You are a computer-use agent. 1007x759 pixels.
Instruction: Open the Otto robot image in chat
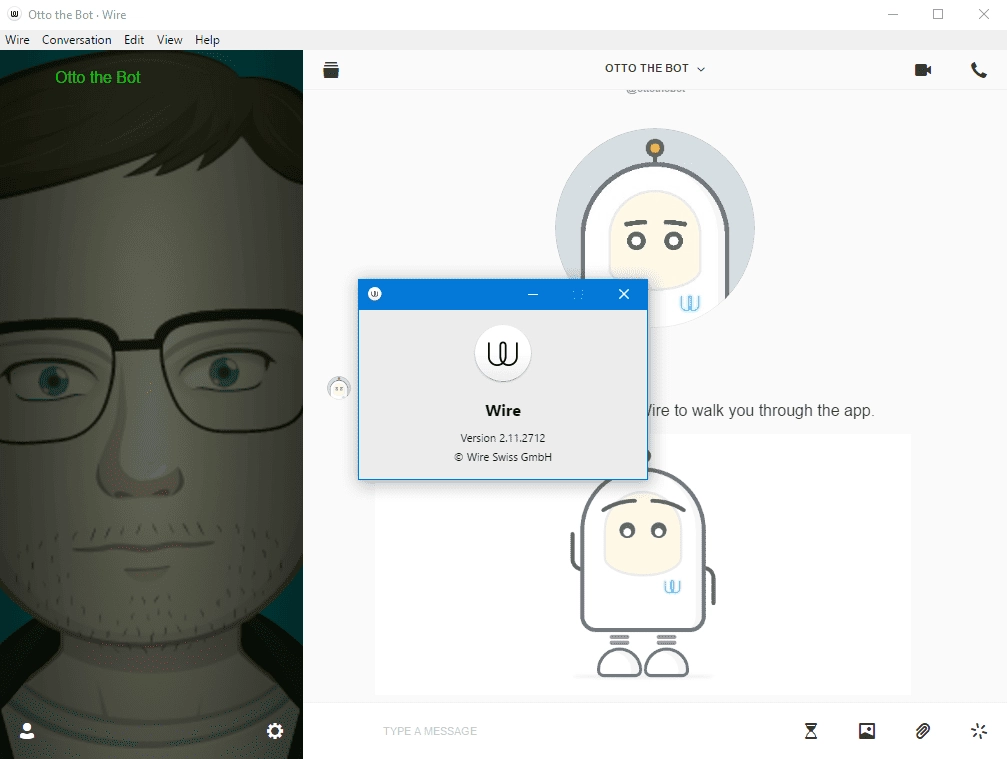[643, 564]
